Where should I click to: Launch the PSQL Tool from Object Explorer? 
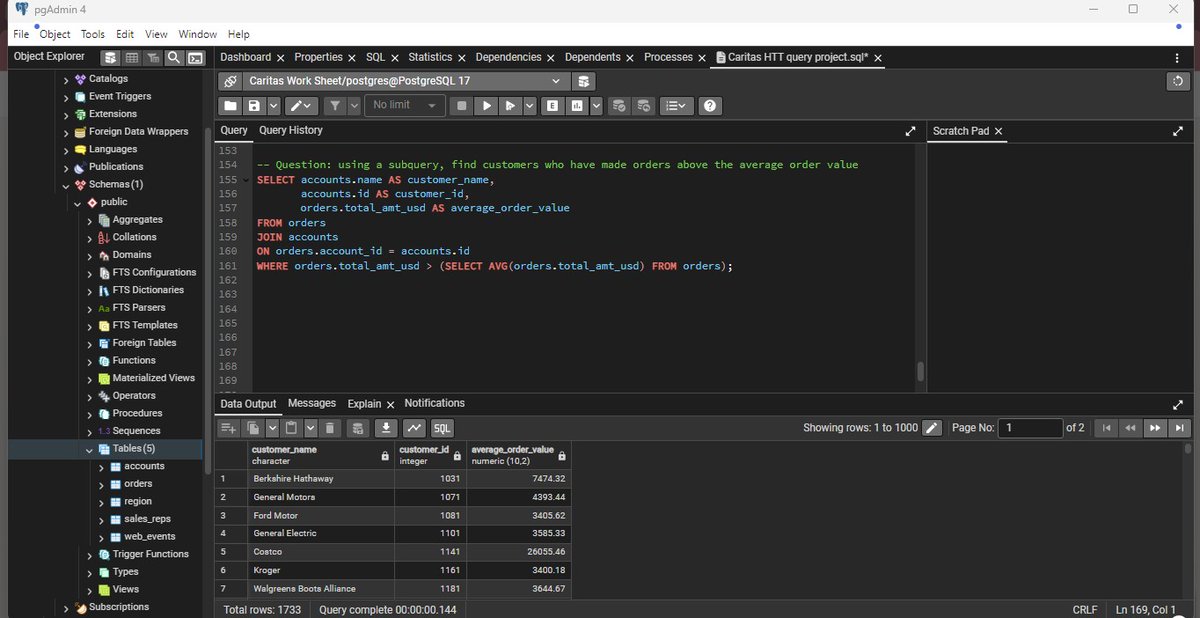tap(196, 58)
